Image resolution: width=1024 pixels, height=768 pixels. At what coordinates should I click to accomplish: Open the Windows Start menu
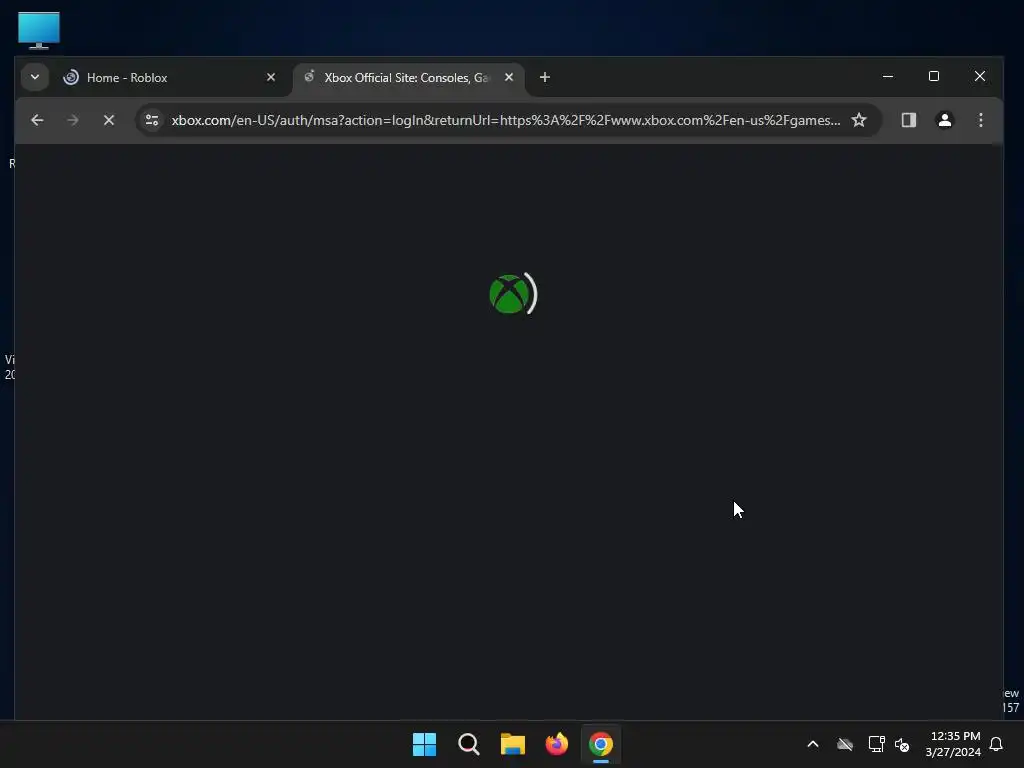click(x=424, y=744)
